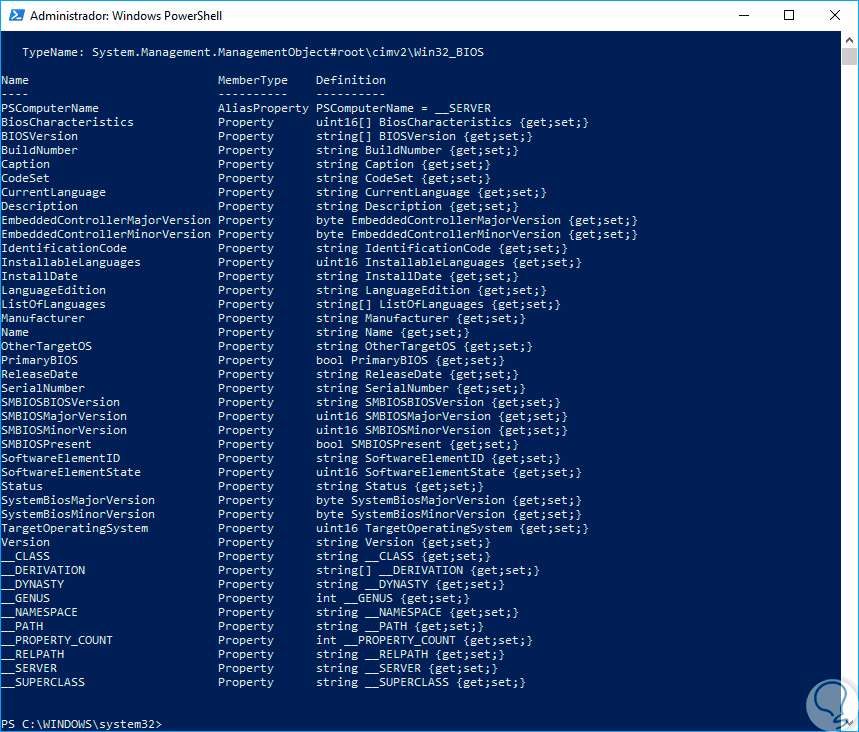The width and height of the screenshot is (859, 732).
Task: Select the __SUPERCLASS property name
Action: (x=43, y=683)
